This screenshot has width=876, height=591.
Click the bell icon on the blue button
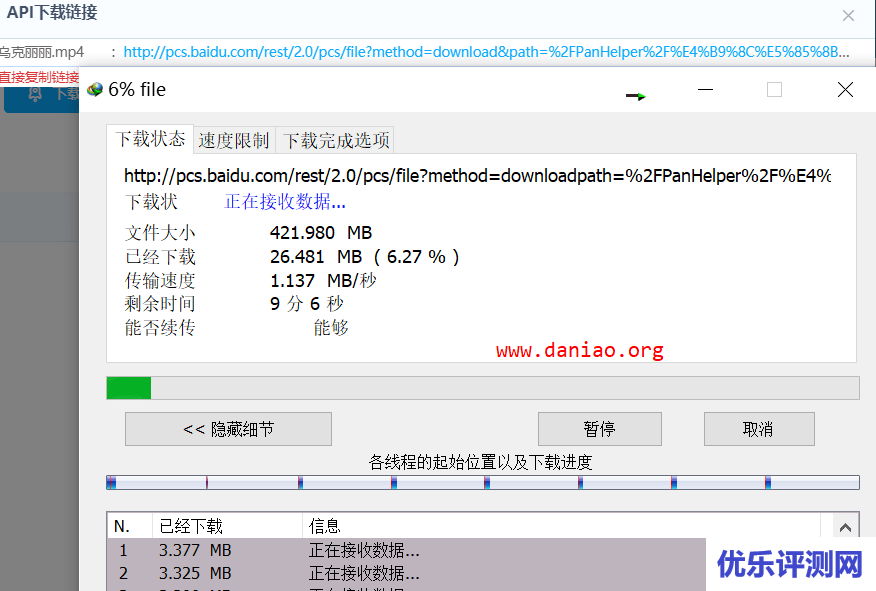(x=36, y=94)
